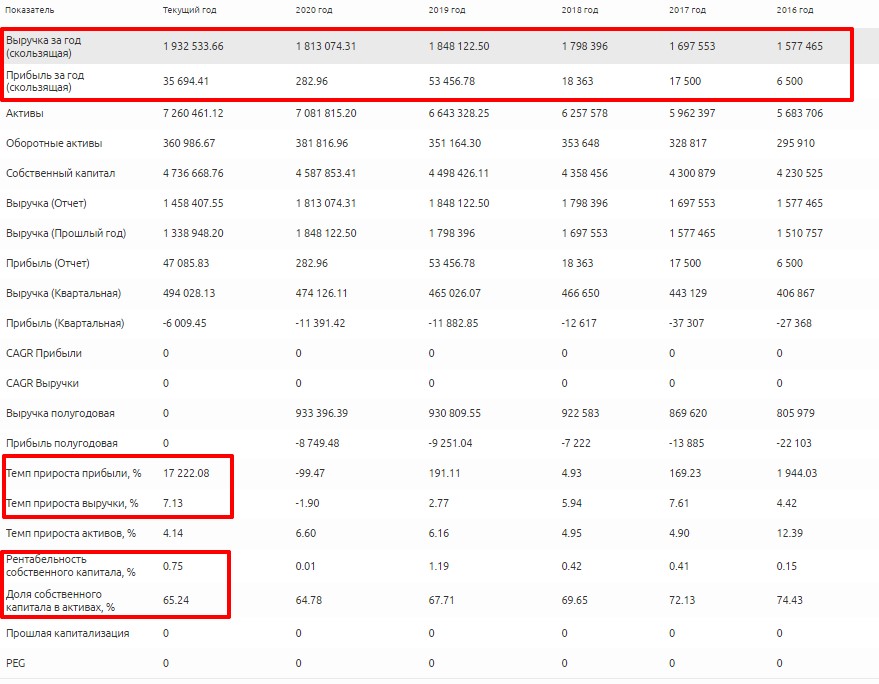Select the "2020 год" column header
Screen dimensions: 879x684
coord(316,10)
